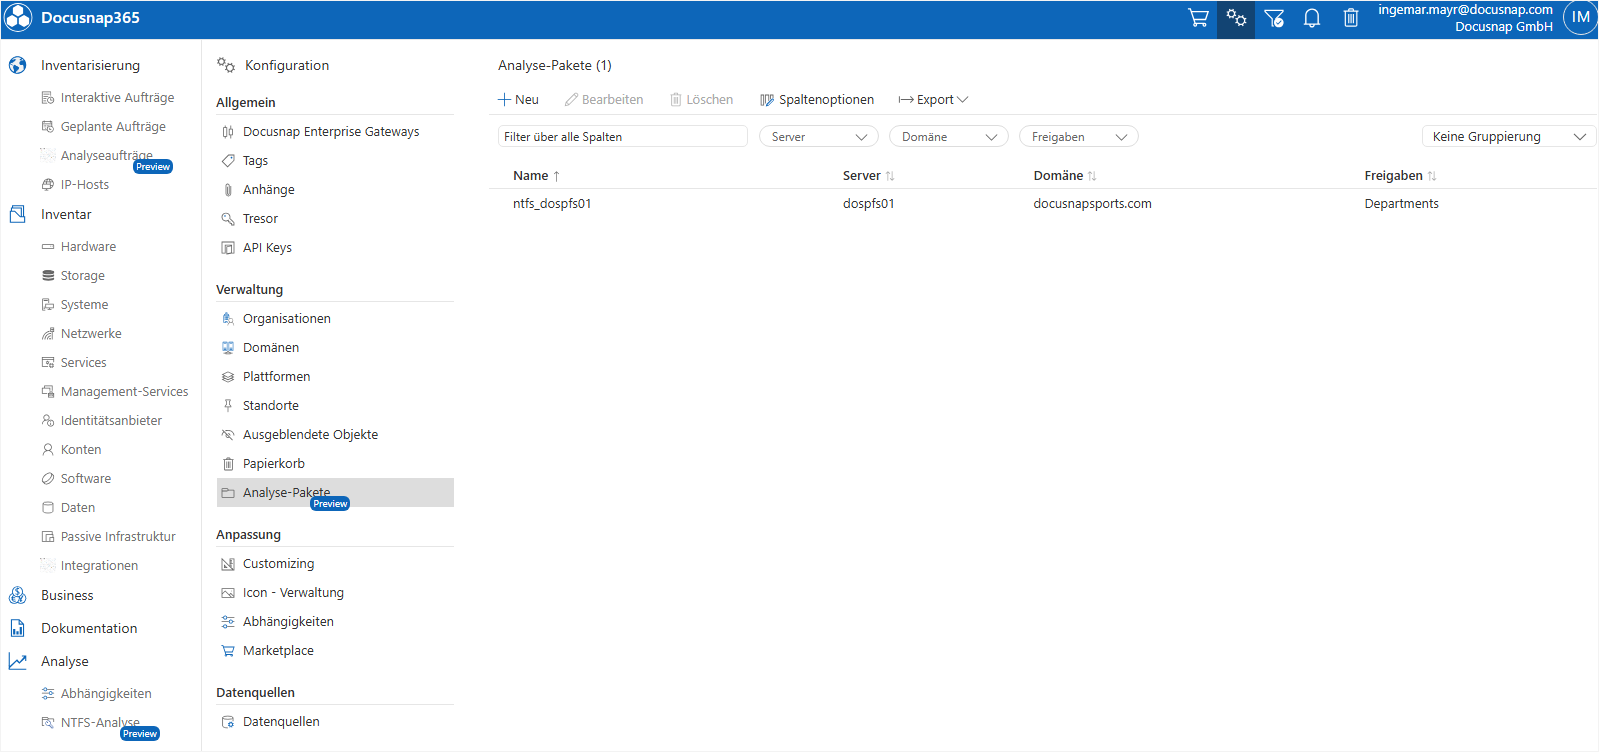Viewport: 1599px width, 752px height.
Task: Expand the Export dropdown menu
Action: (x=933, y=100)
